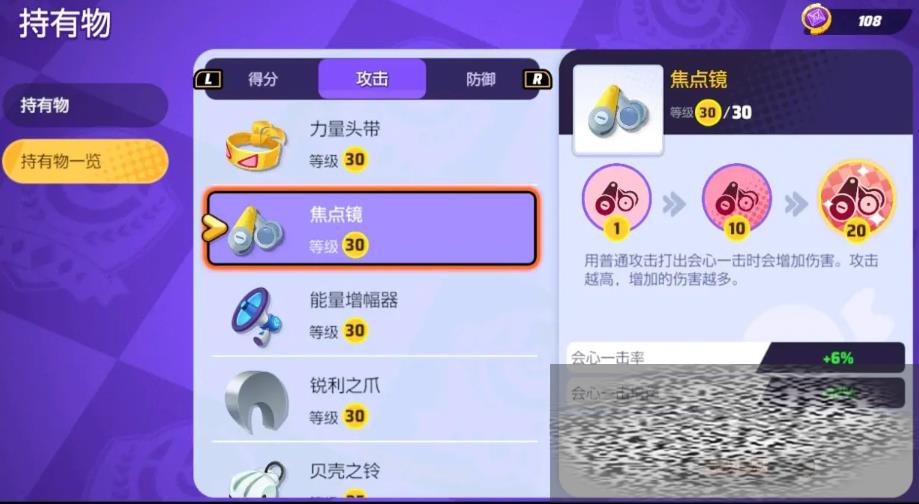Screen dimensions: 919x504
Task: Click the purple currency coin icon
Action: [x=816, y=19]
